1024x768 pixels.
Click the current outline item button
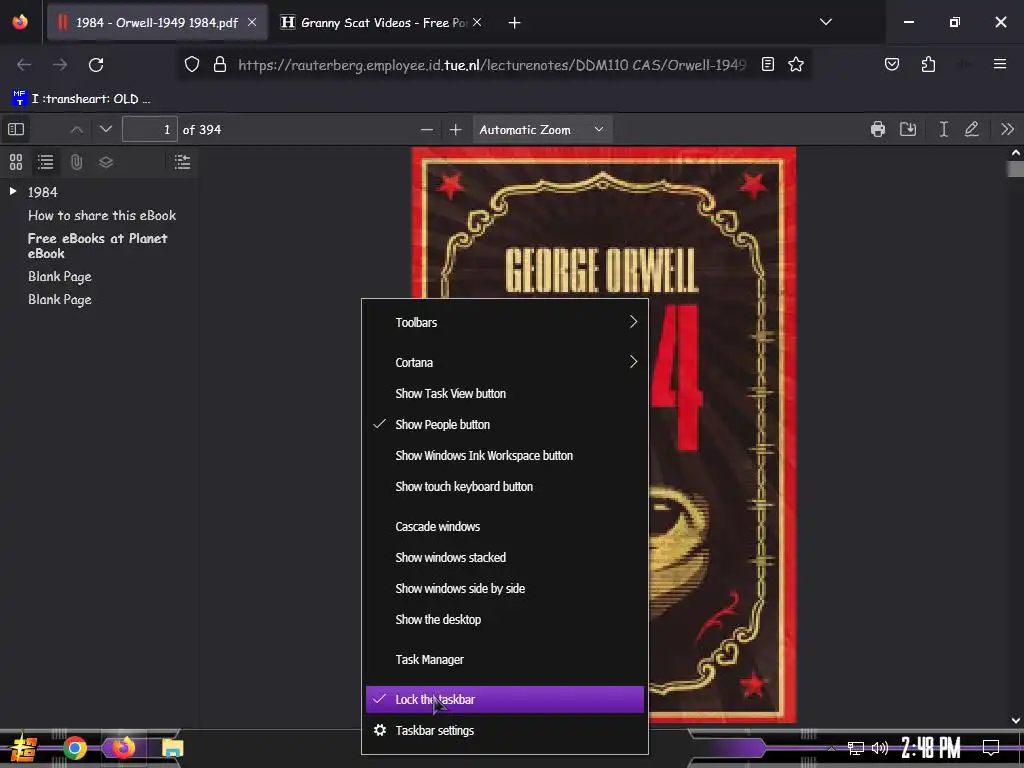pyautogui.click(x=182, y=161)
